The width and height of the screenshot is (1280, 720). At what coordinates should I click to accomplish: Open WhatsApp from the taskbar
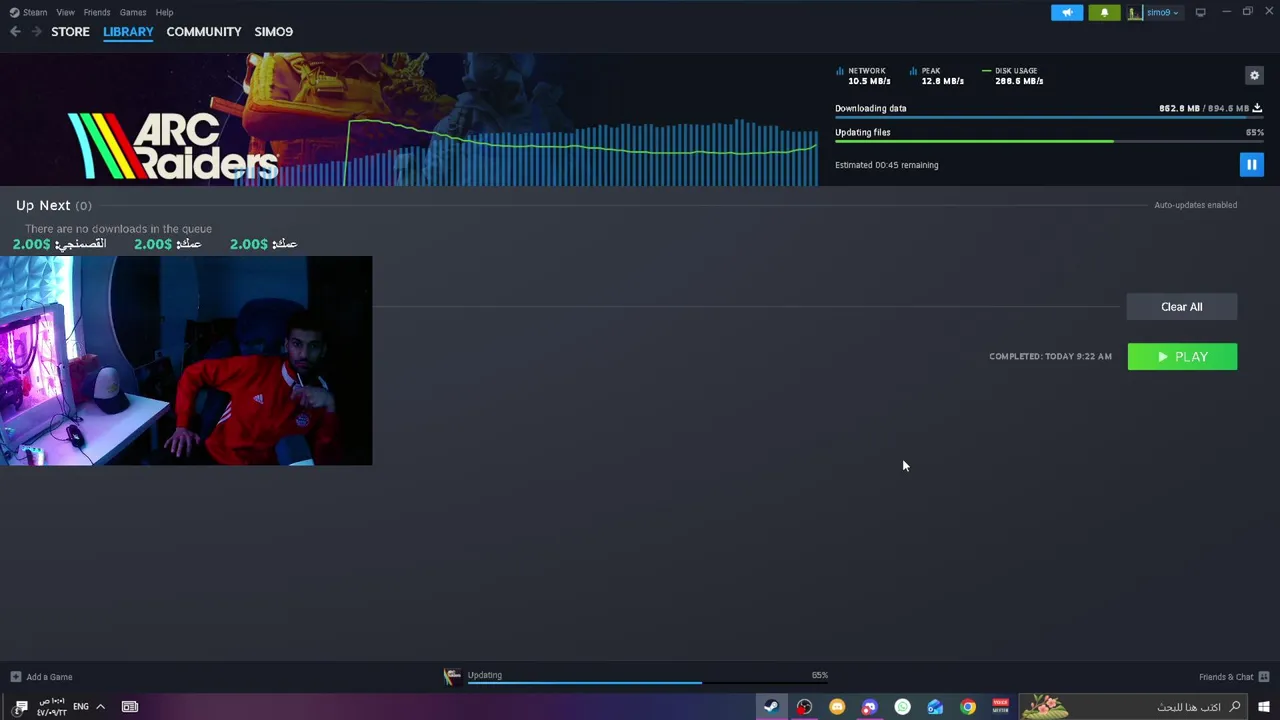tap(902, 707)
